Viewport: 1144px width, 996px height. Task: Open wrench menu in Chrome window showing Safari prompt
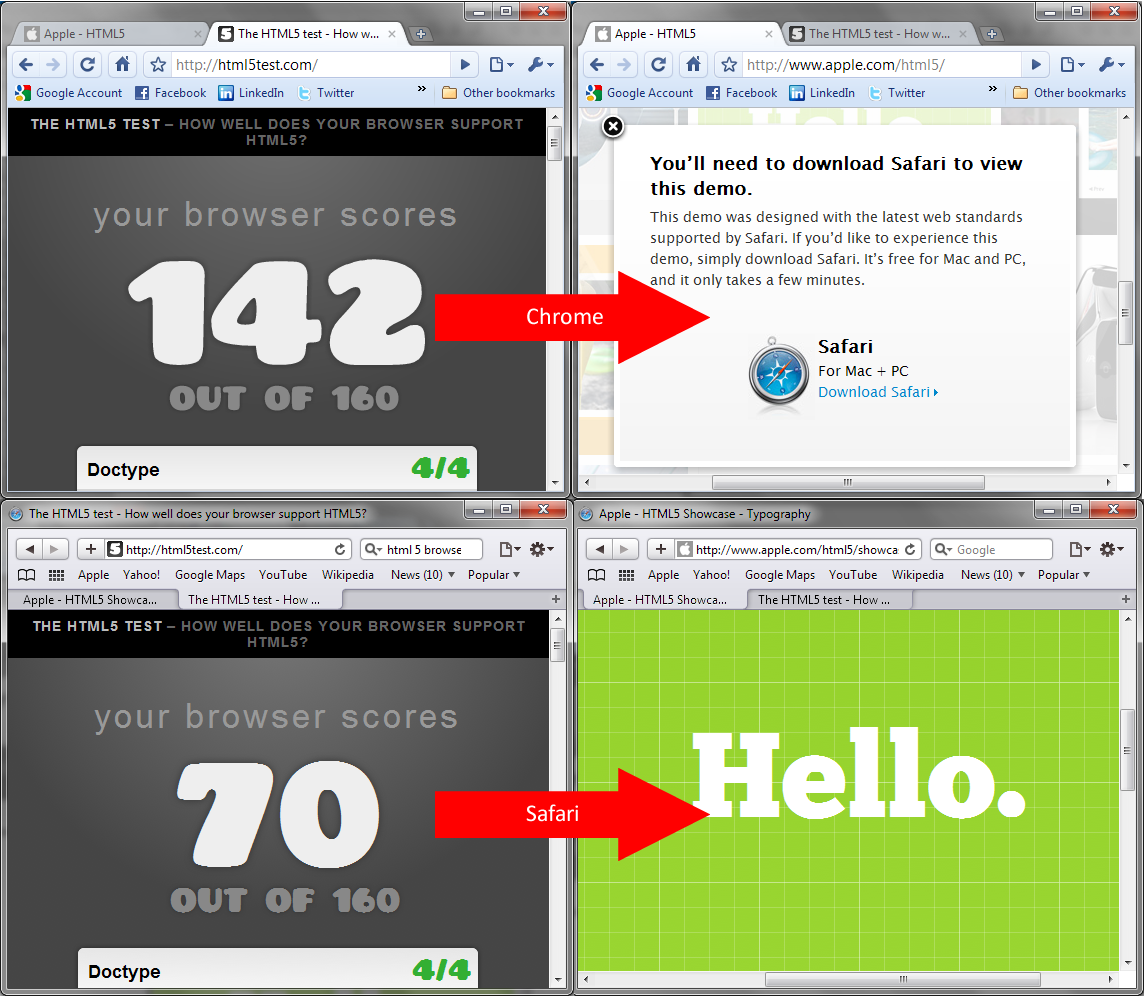pos(1112,65)
